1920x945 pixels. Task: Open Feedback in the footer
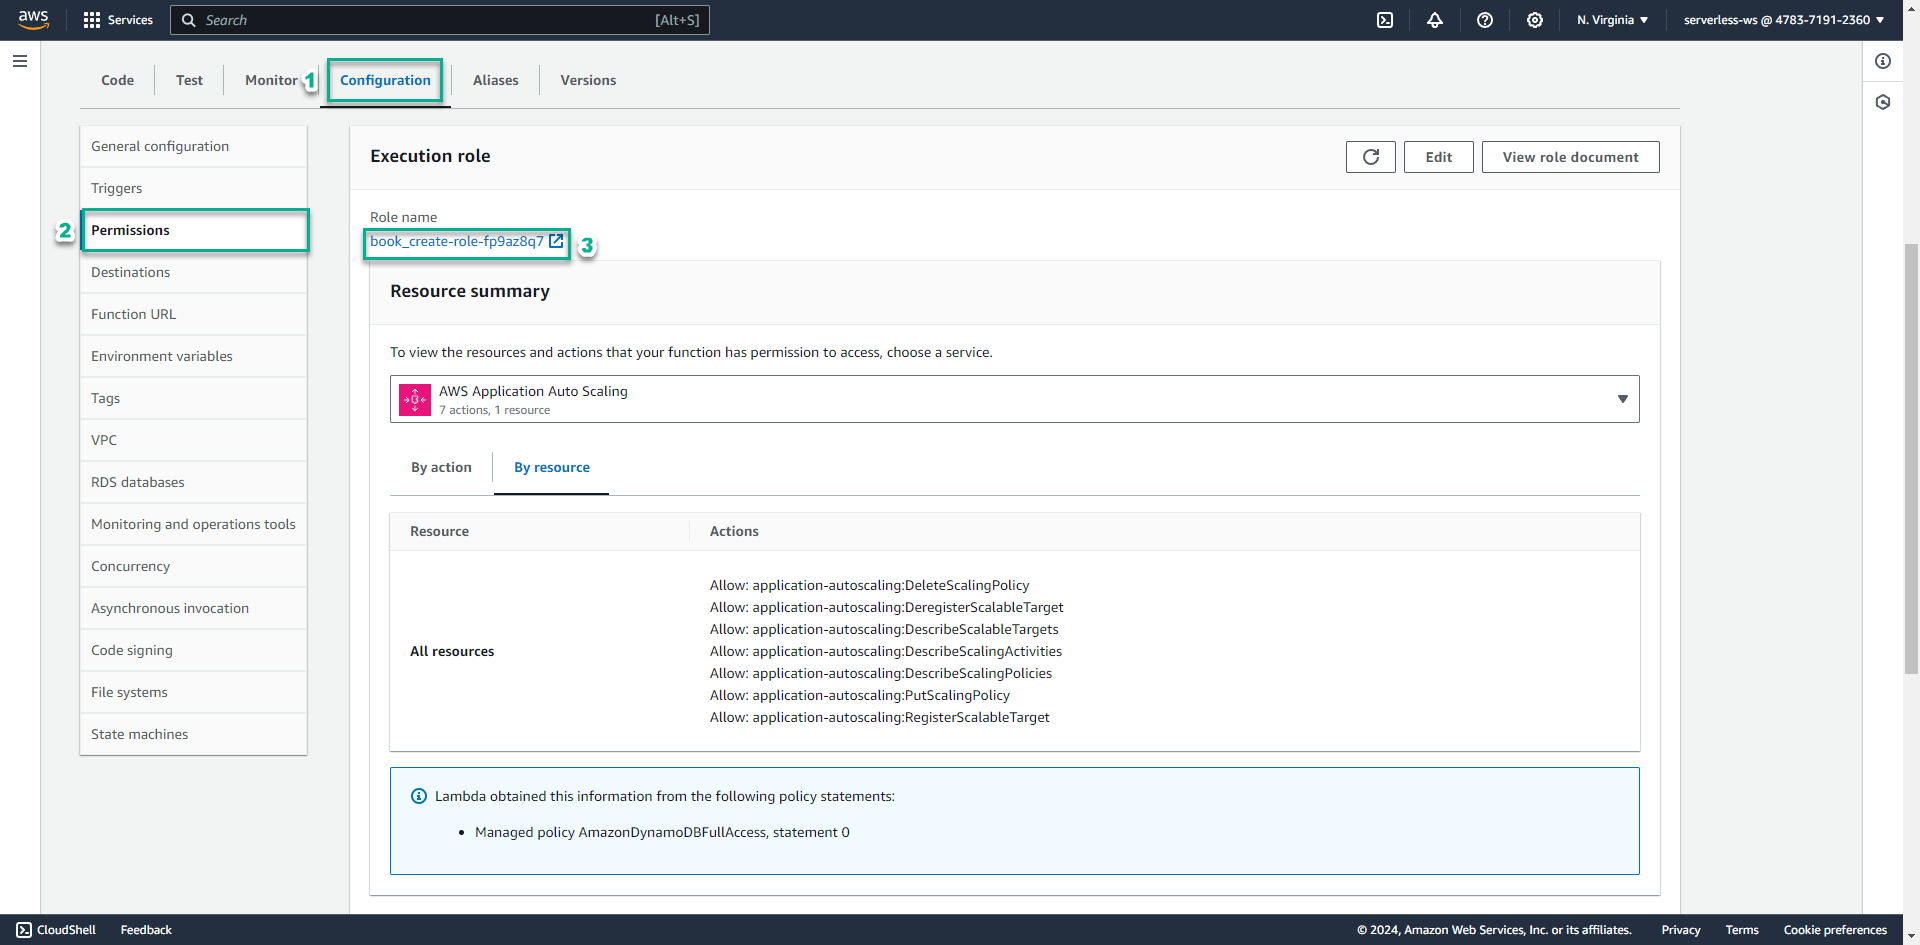click(146, 930)
